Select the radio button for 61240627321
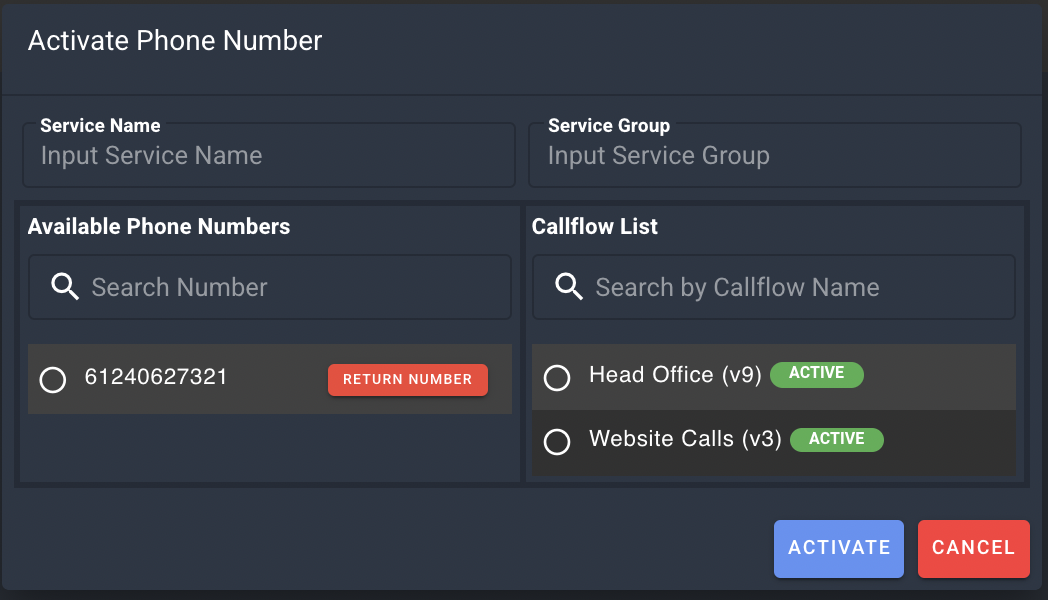1048x600 pixels. coord(53,380)
